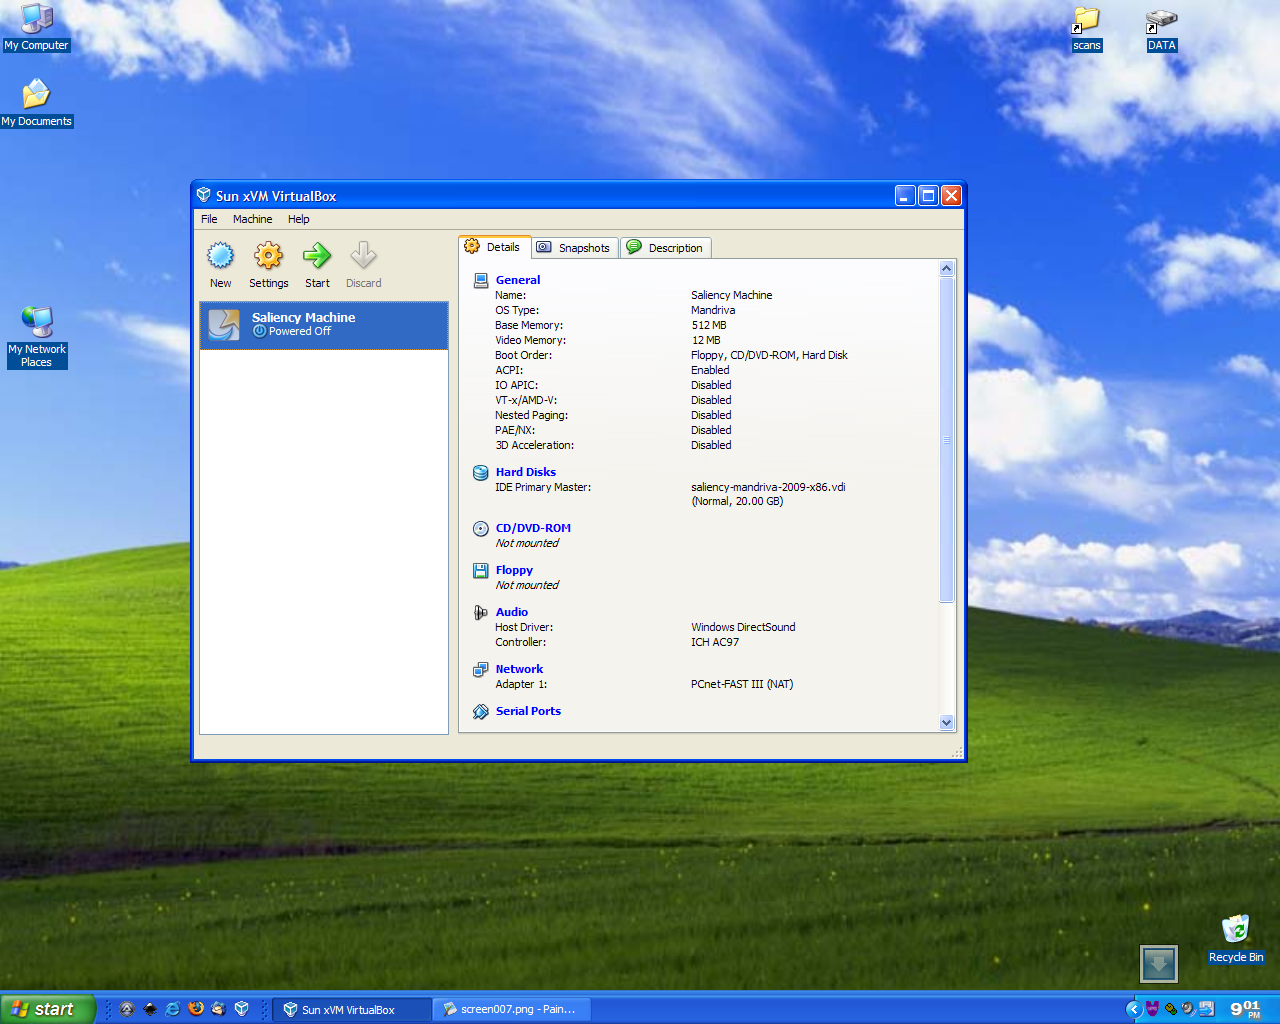This screenshot has height=1024, width=1280.
Task: Switch to screen007.png Paint taskbar button
Action: click(512, 1009)
